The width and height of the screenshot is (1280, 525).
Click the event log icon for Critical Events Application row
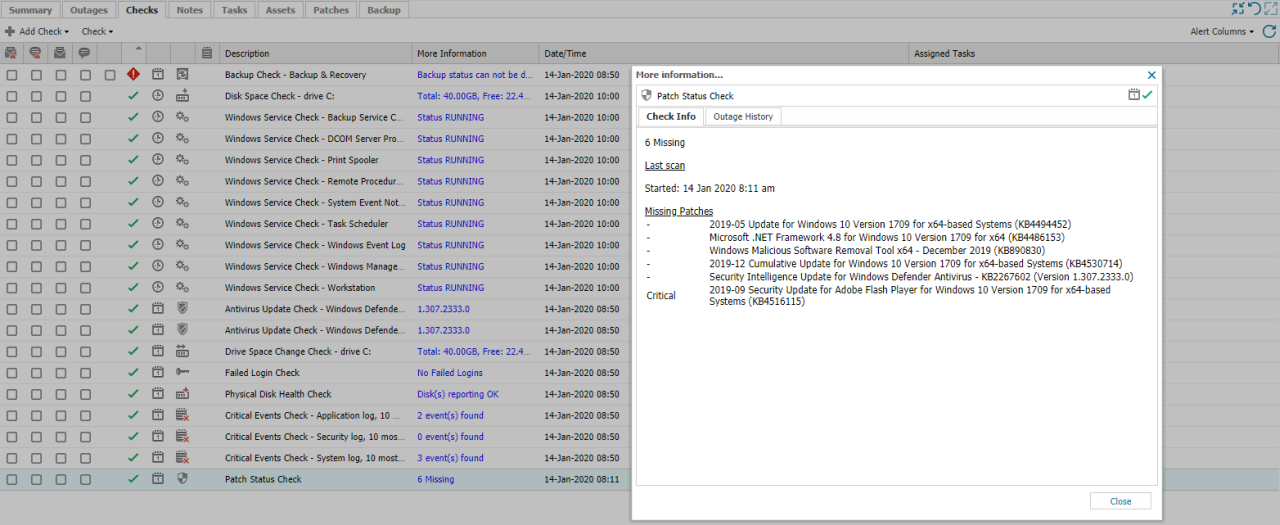pos(182,415)
